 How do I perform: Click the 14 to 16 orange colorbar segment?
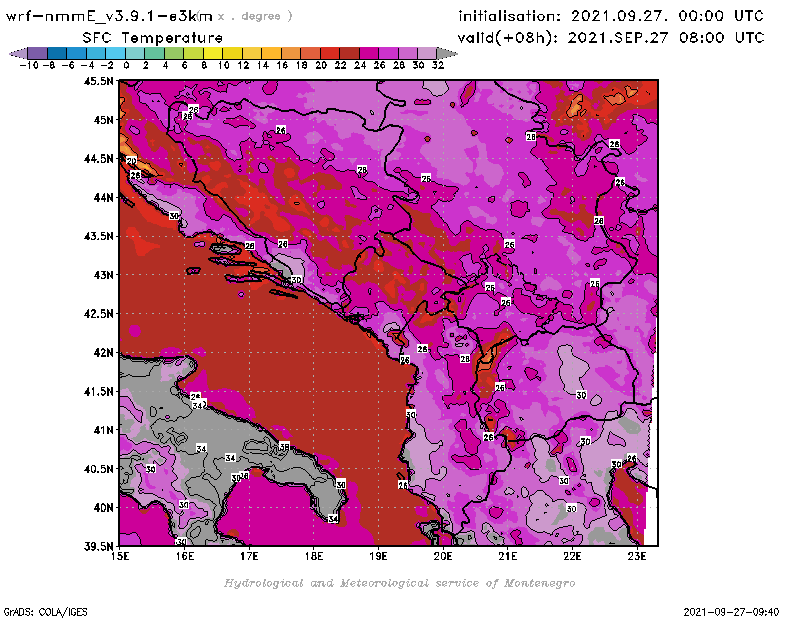272,53
